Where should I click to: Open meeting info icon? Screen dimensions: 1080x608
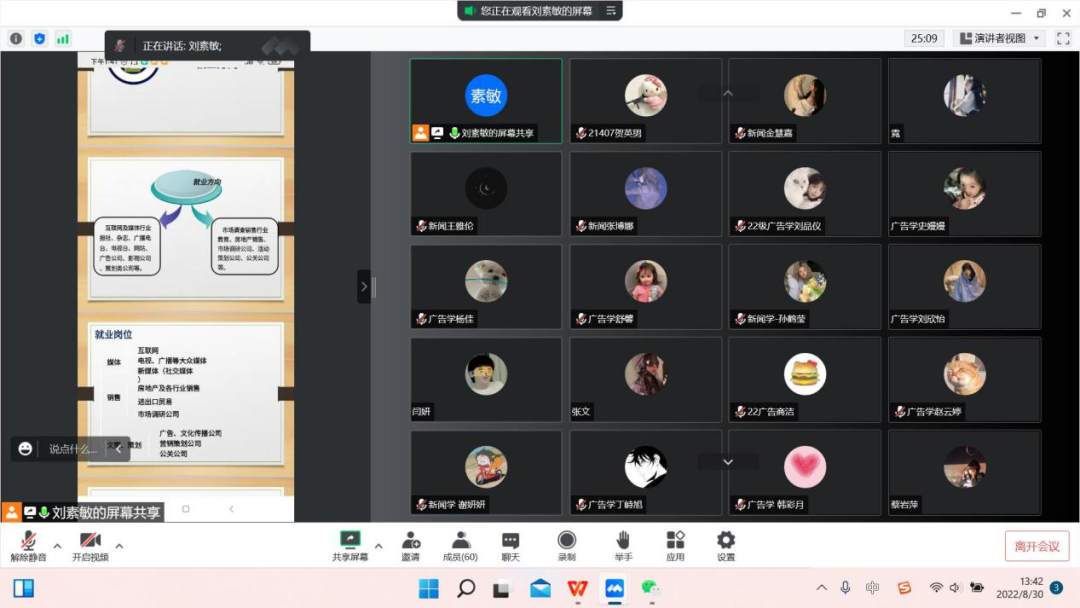tap(16, 39)
